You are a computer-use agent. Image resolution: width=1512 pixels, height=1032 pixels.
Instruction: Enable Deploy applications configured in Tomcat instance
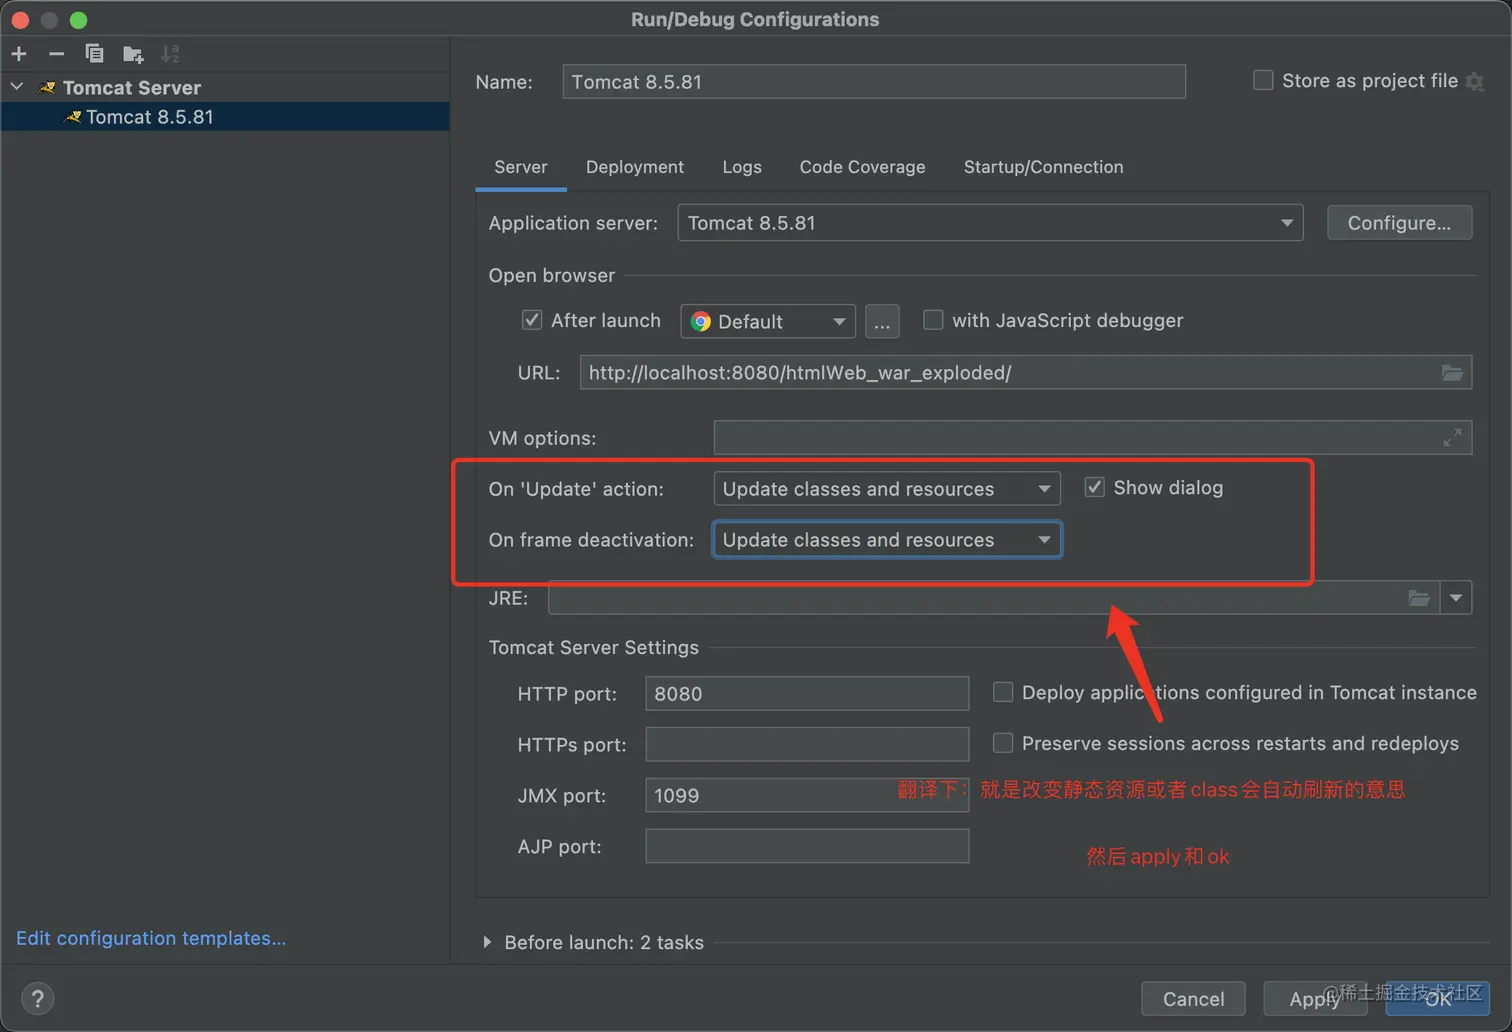[1003, 692]
